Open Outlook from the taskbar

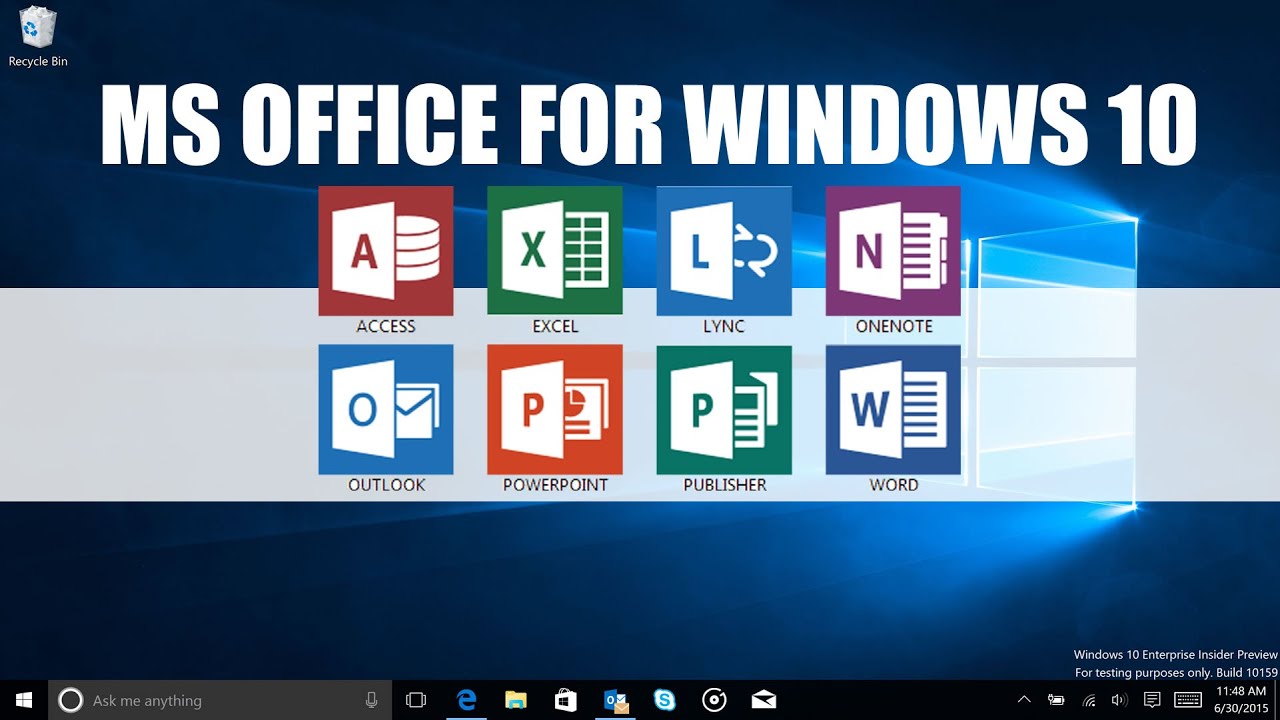pyautogui.click(x=615, y=700)
